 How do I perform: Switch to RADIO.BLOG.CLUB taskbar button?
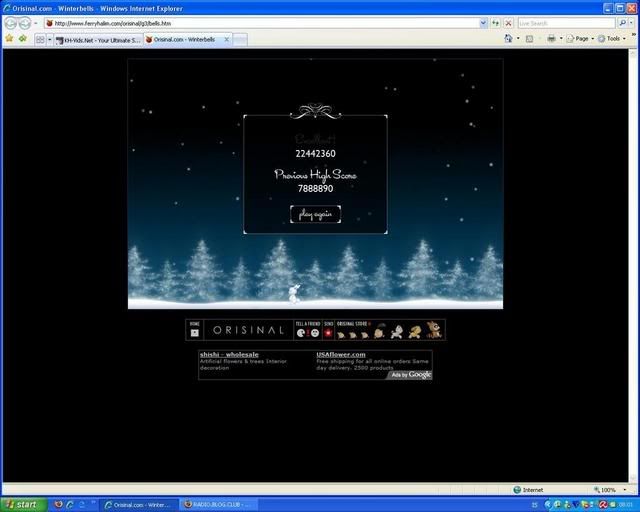click(218, 505)
